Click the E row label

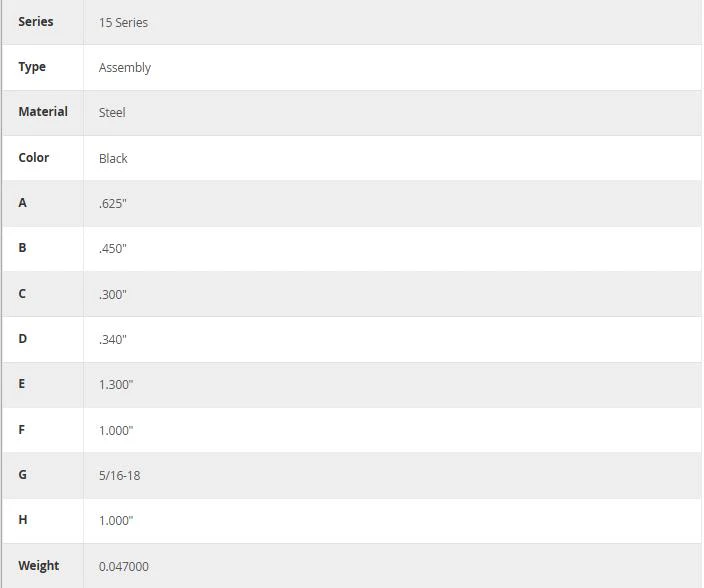(22, 384)
